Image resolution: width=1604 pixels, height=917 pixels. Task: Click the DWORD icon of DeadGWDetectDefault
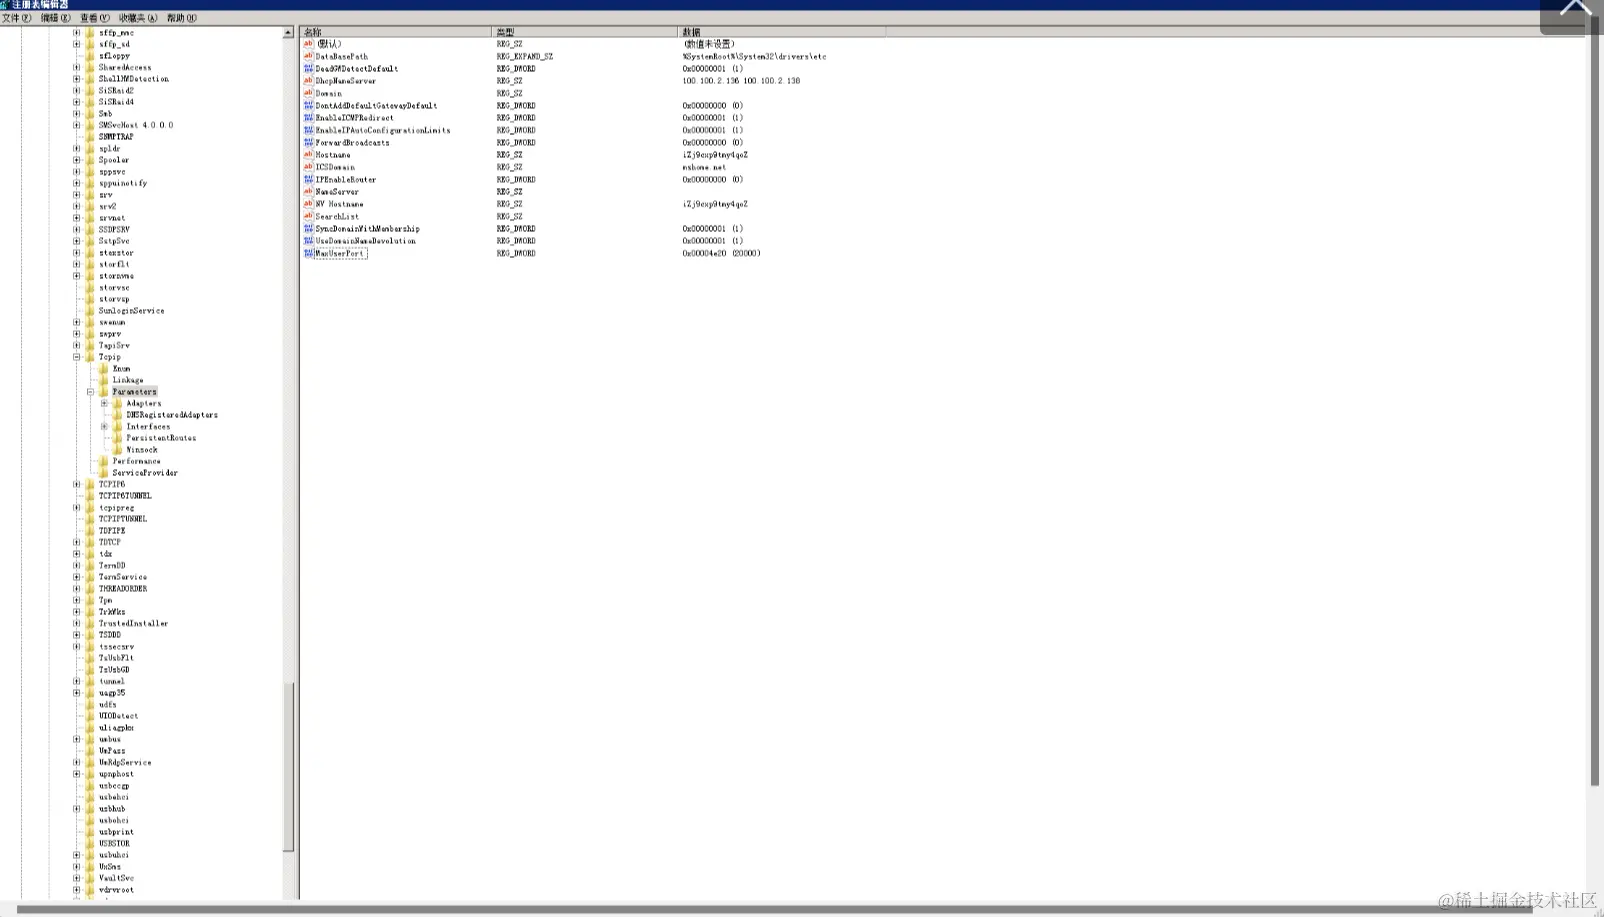point(308,68)
